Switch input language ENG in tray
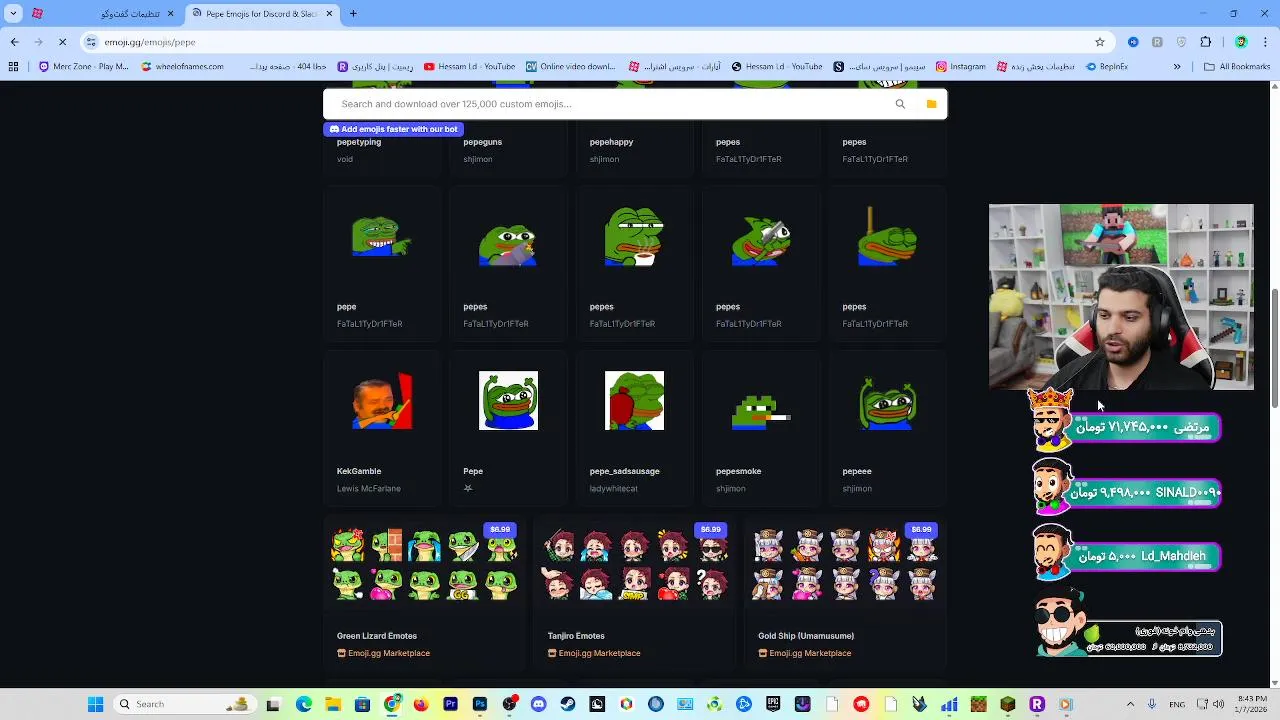Viewport: 1280px width, 720px height. pyautogui.click(x=1178, y=704)
